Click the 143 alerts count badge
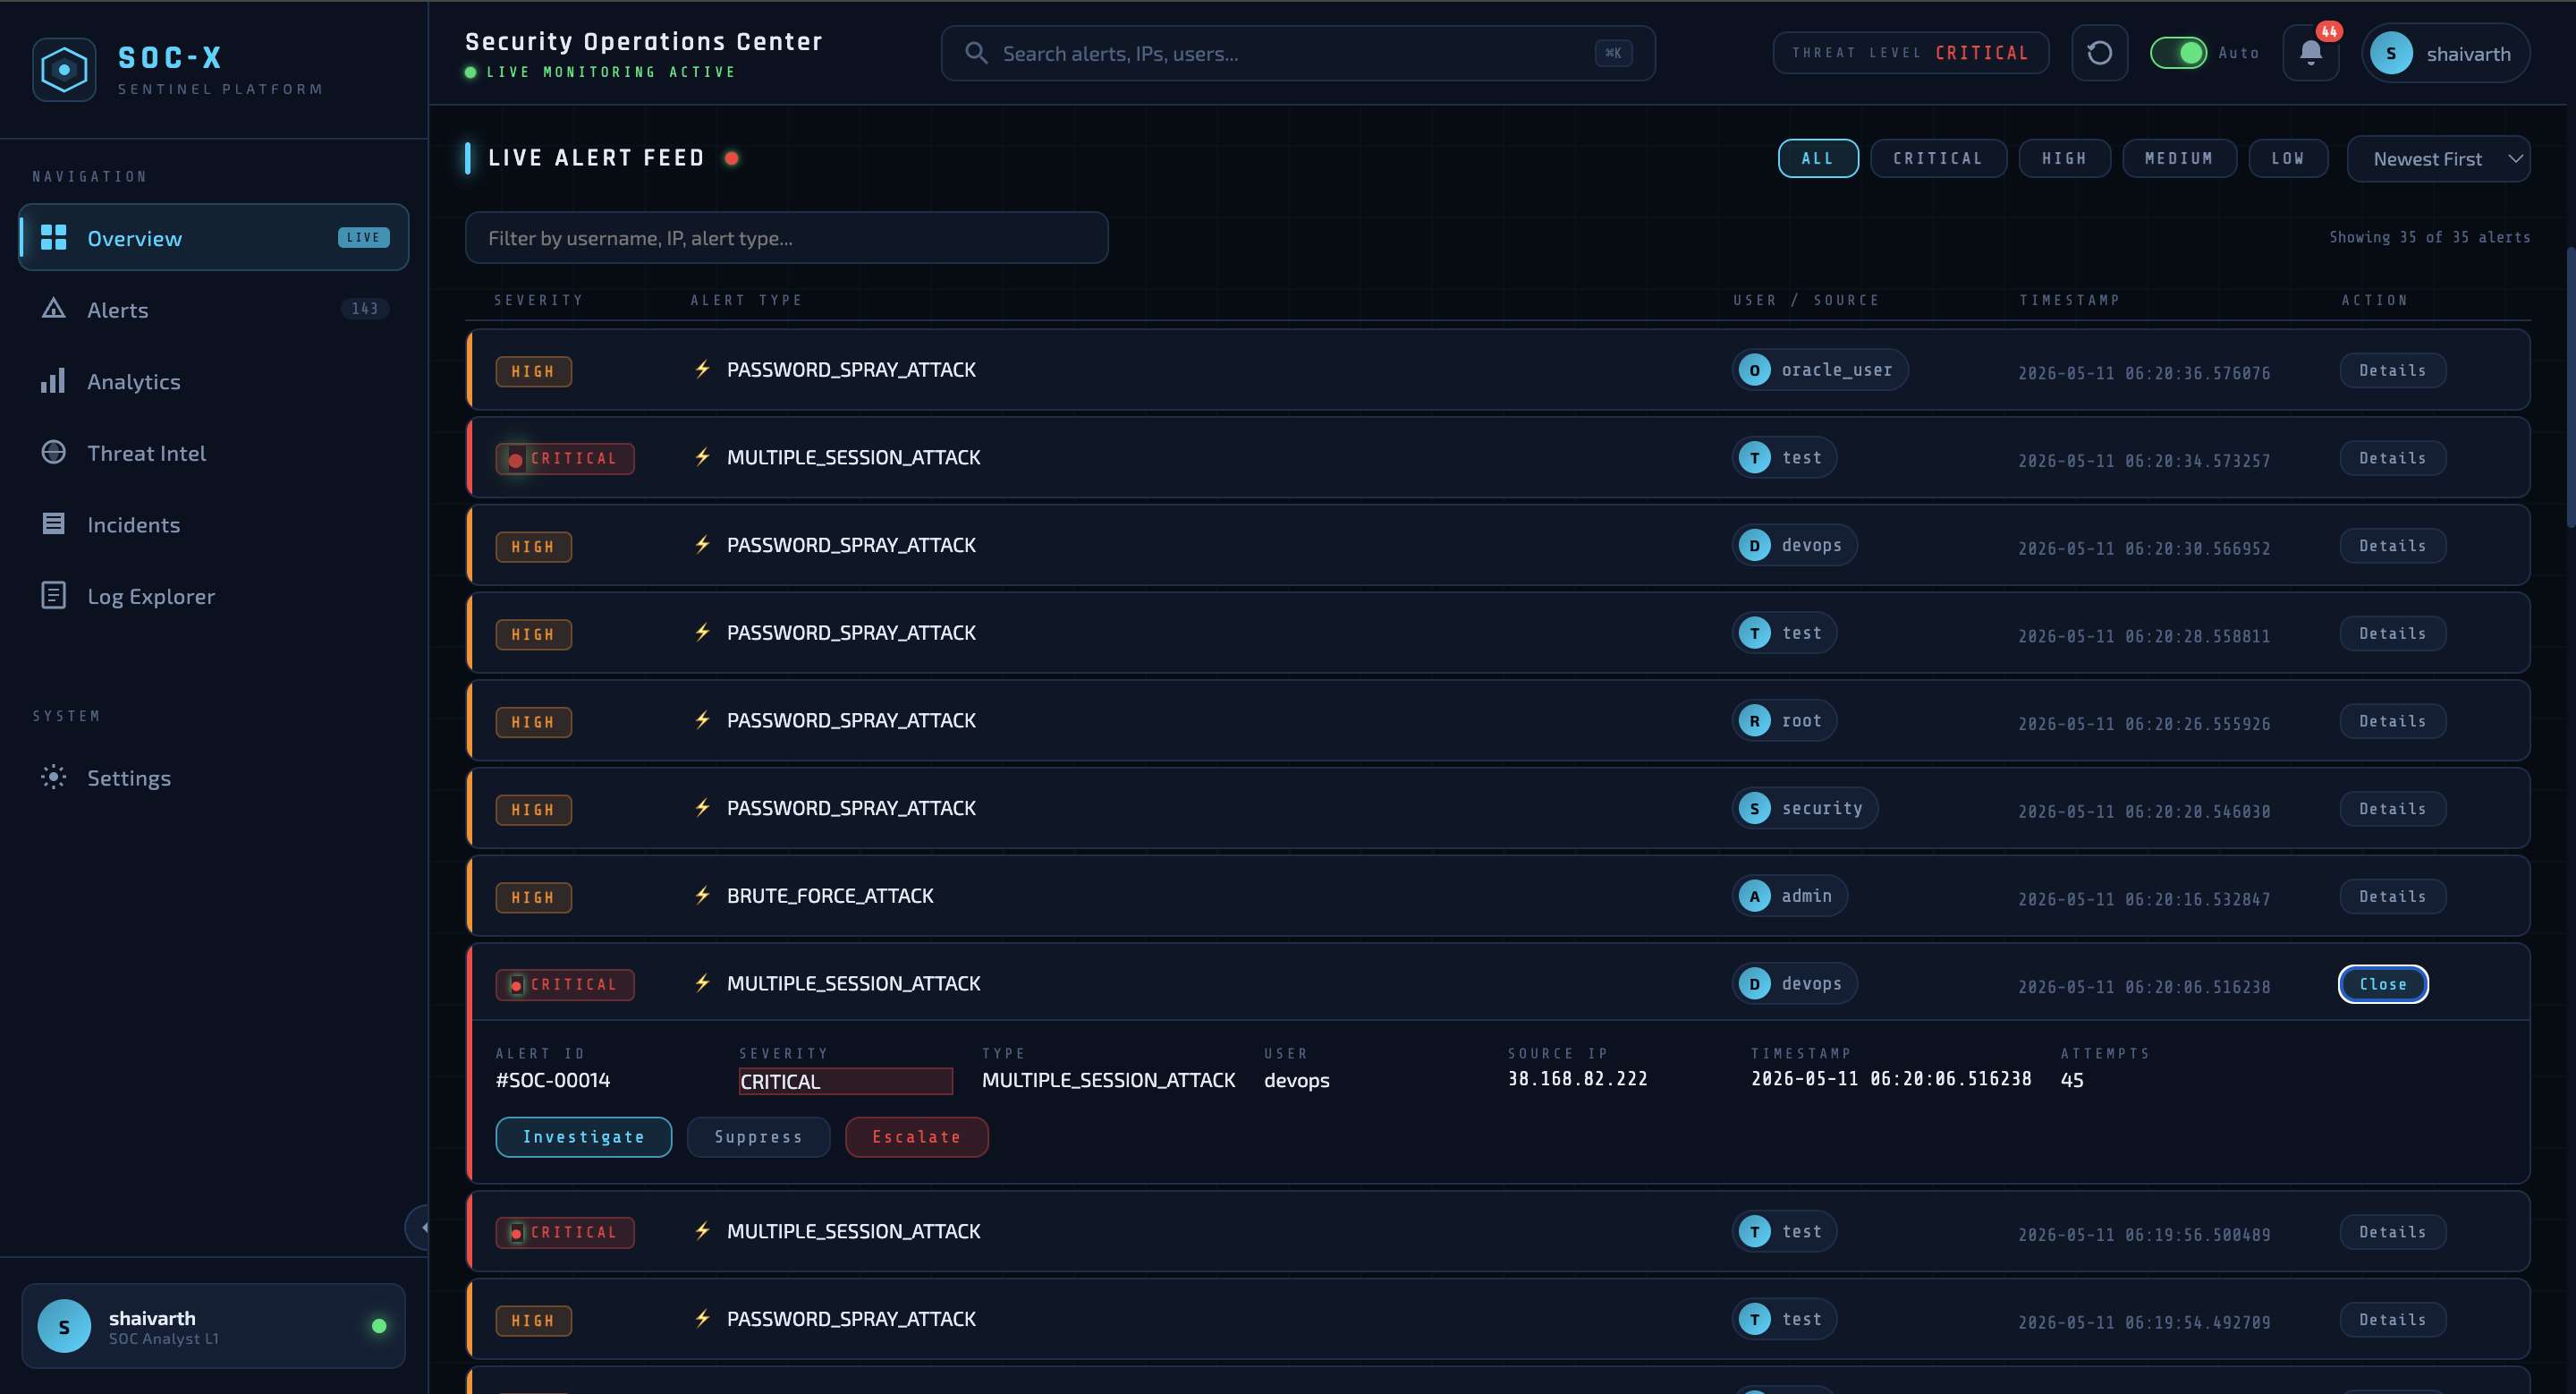This screenshot has height=1394, width=2576. tap(365, 309)
